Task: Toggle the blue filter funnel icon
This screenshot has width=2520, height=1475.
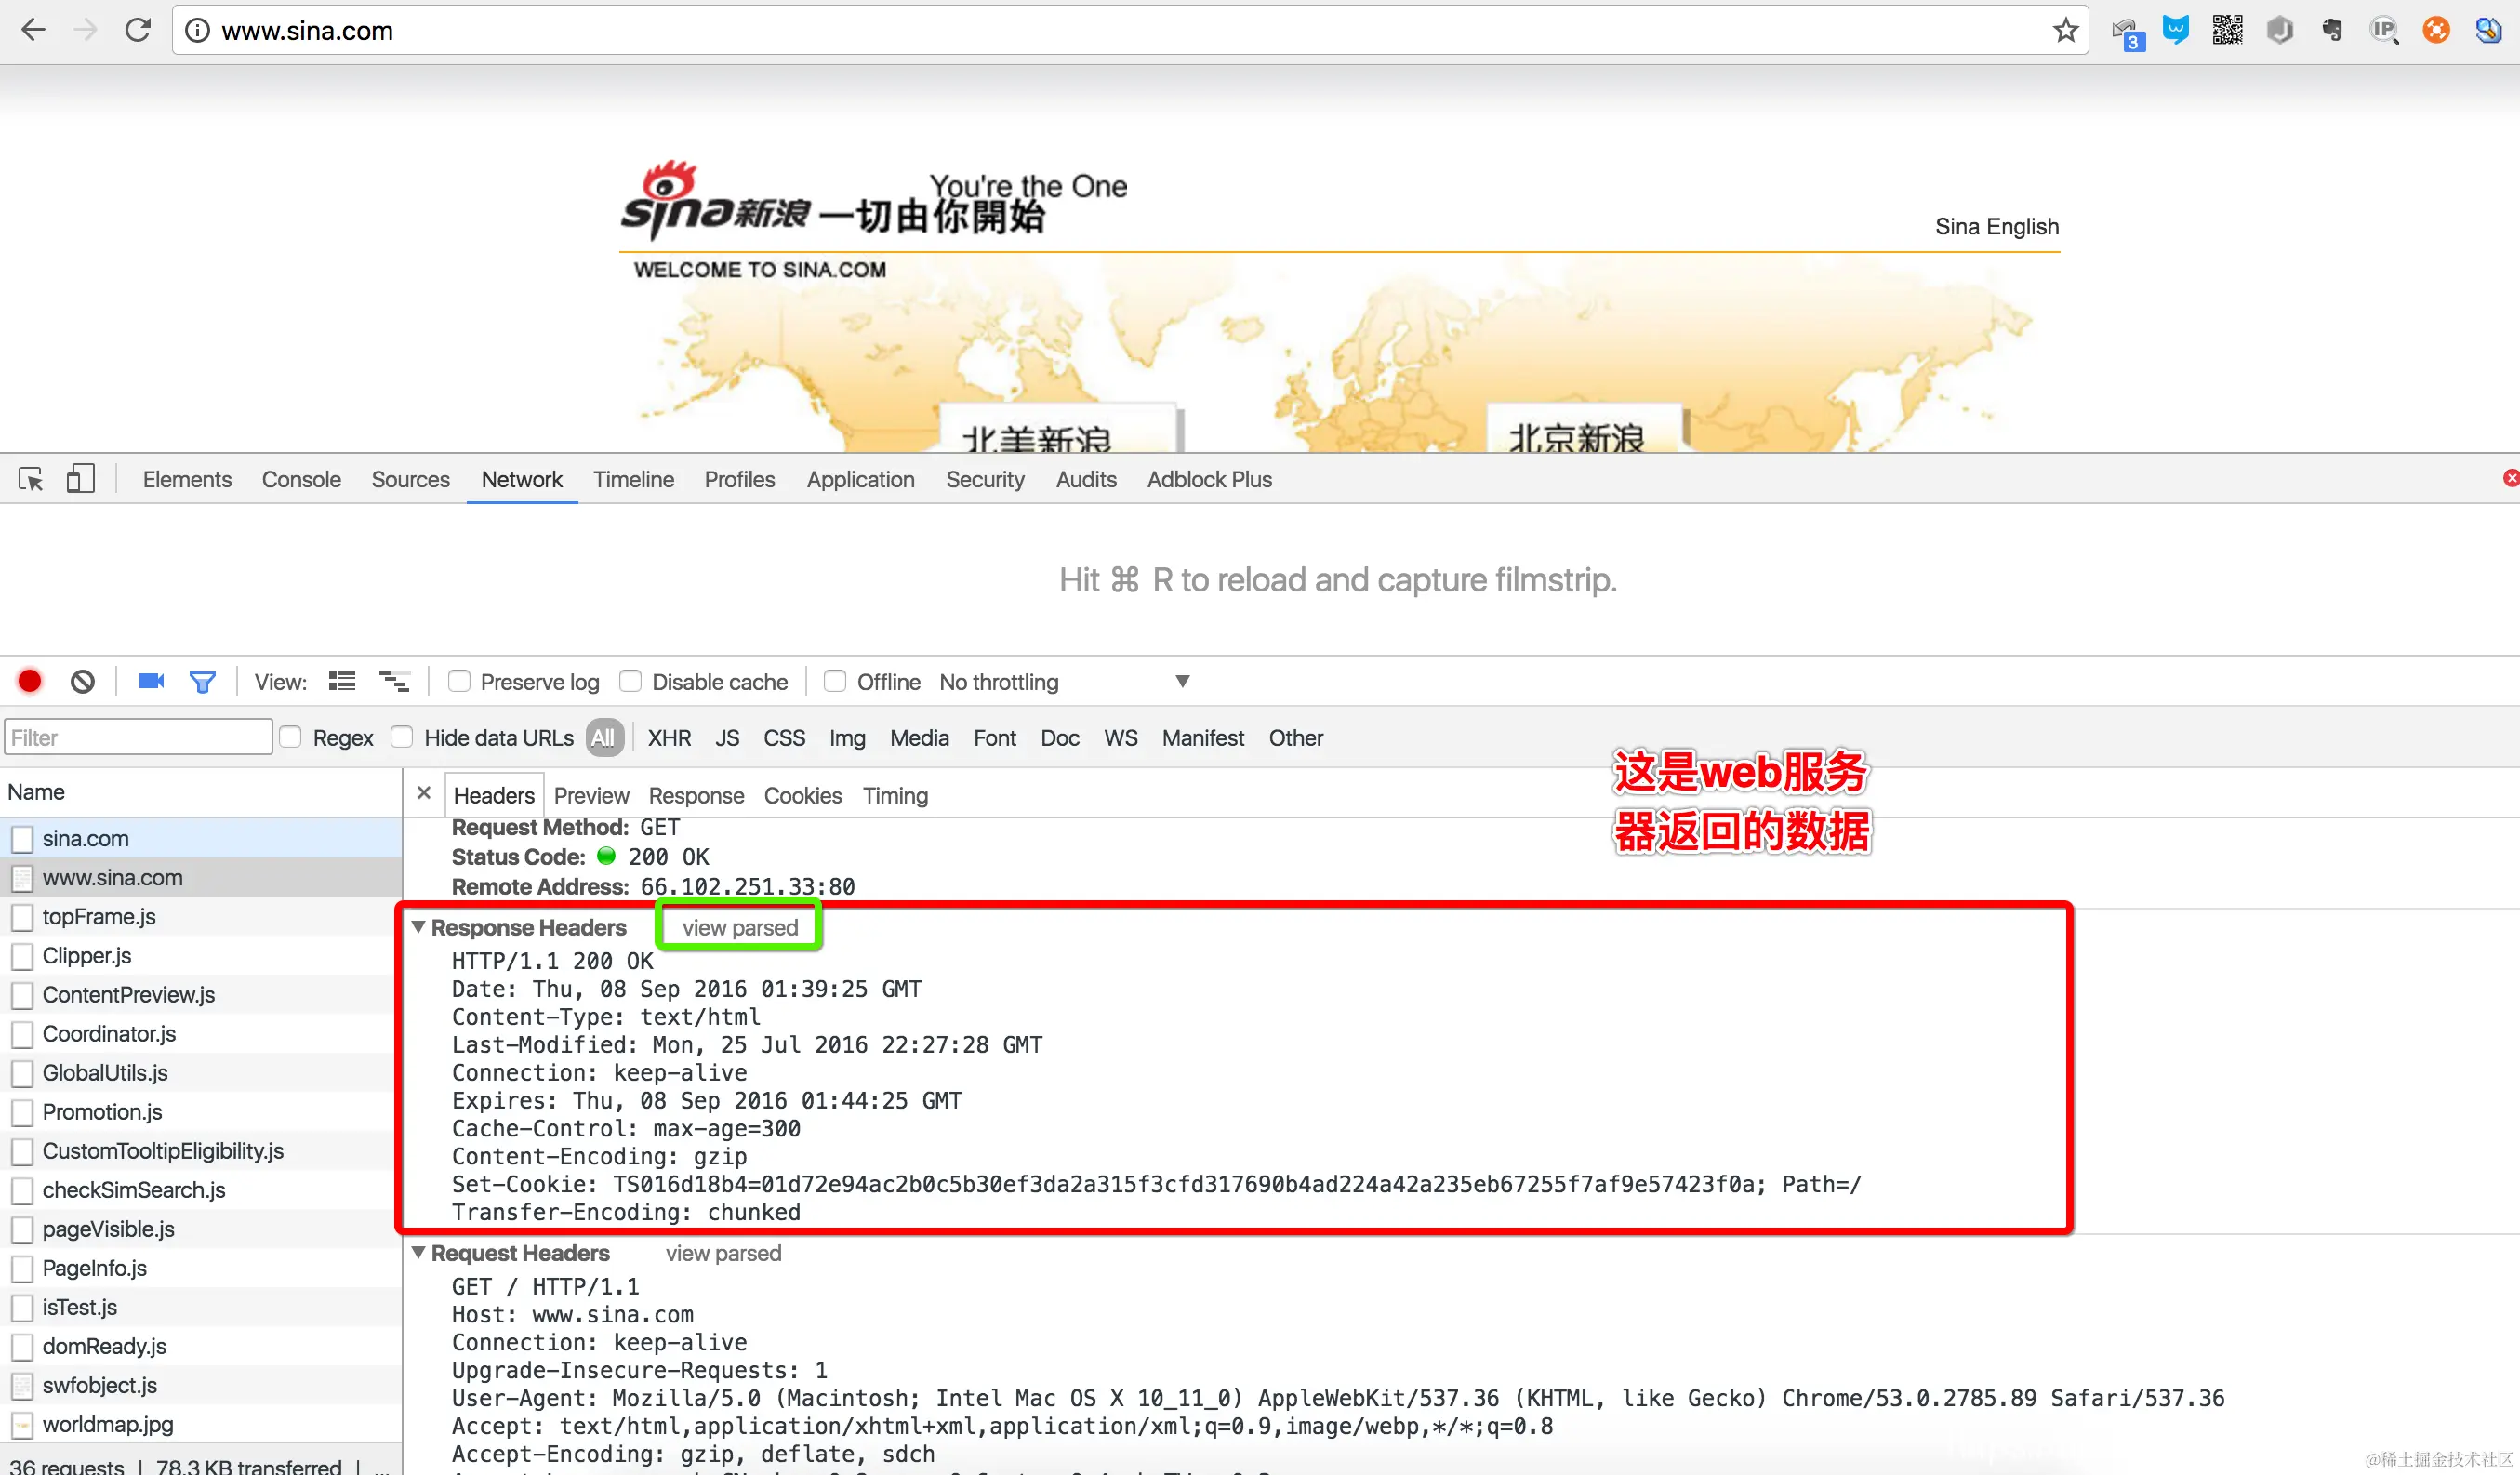Action: point(202,682)
